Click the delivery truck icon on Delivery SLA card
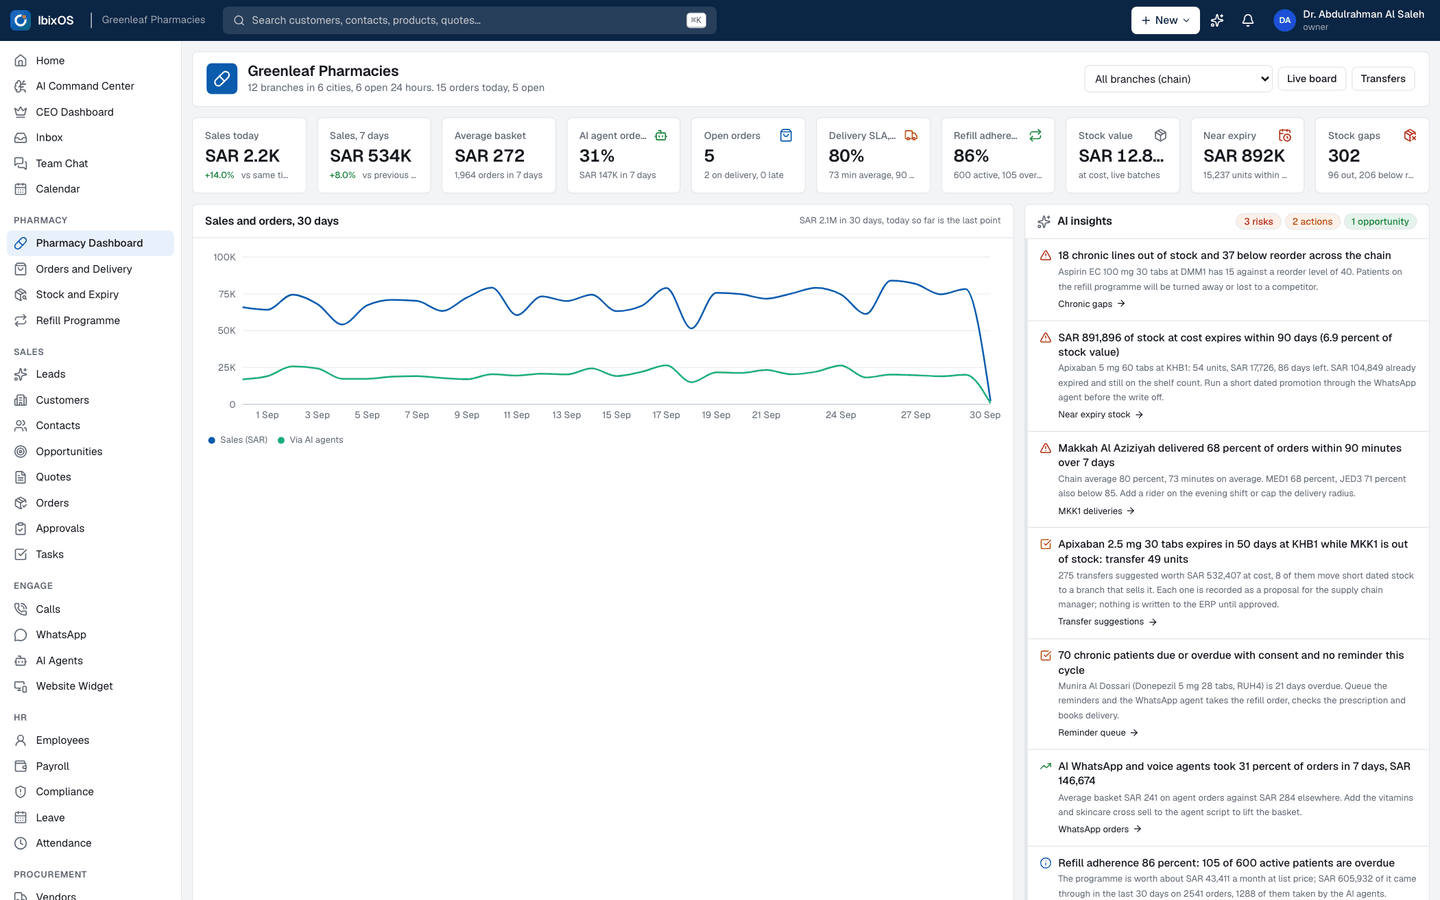The height and width of the screenshot is (900, 1440). [x=911, y=135]
